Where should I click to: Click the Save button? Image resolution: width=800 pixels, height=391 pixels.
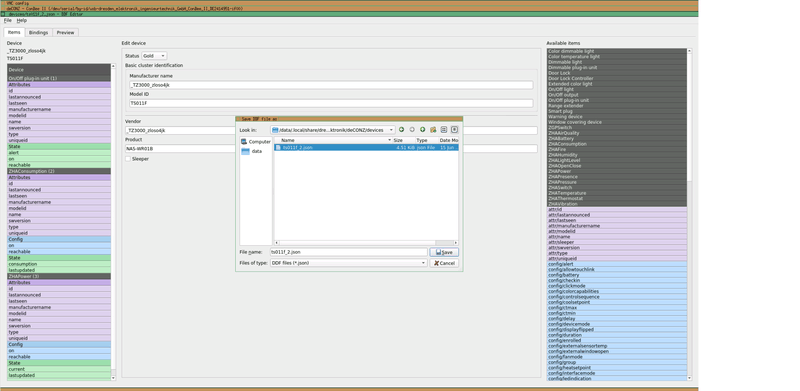(444, 252)
